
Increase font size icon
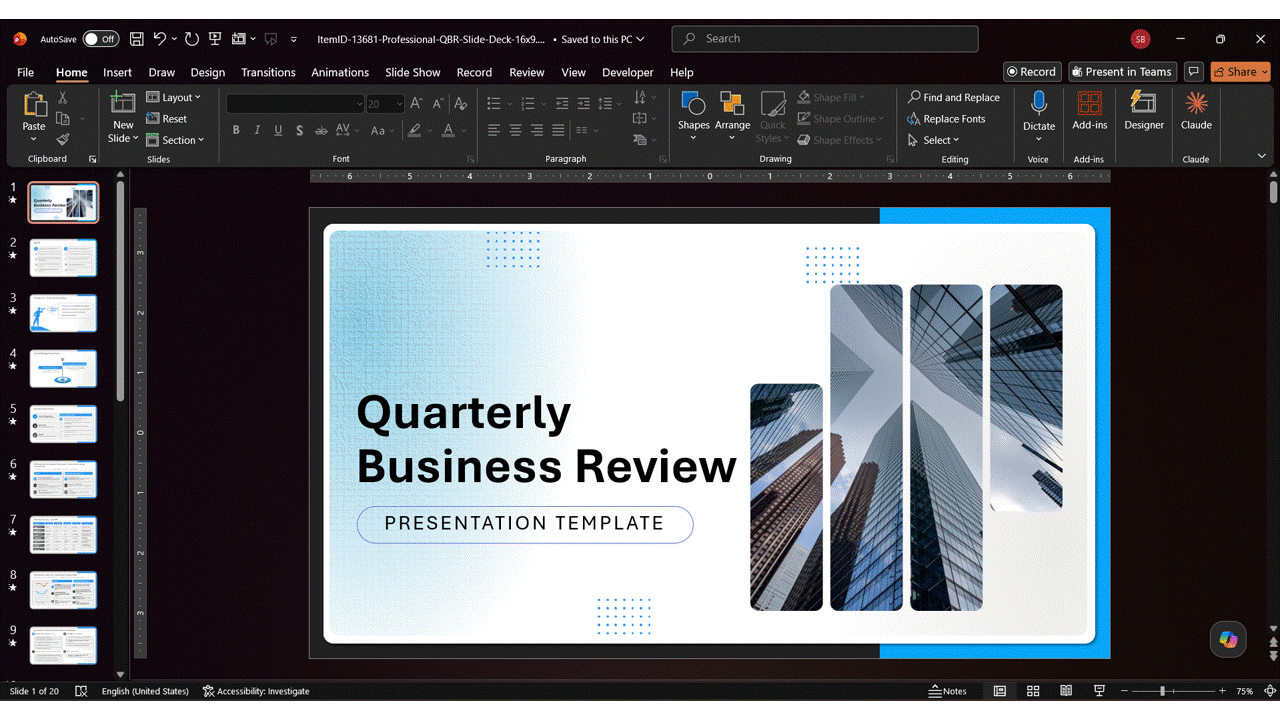pyautogui.click(x=417, y=103)
